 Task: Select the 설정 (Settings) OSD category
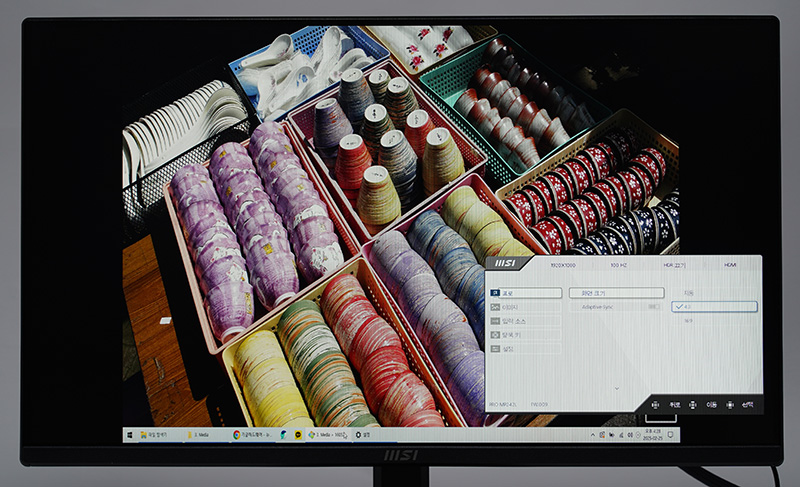[526, 348]
